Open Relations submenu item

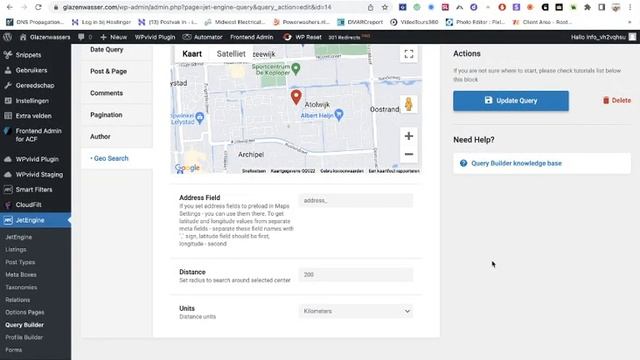tap(18, 300)
